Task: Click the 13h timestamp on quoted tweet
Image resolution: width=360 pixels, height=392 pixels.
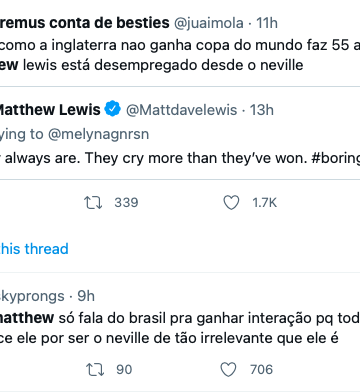Action: point(262,110)
